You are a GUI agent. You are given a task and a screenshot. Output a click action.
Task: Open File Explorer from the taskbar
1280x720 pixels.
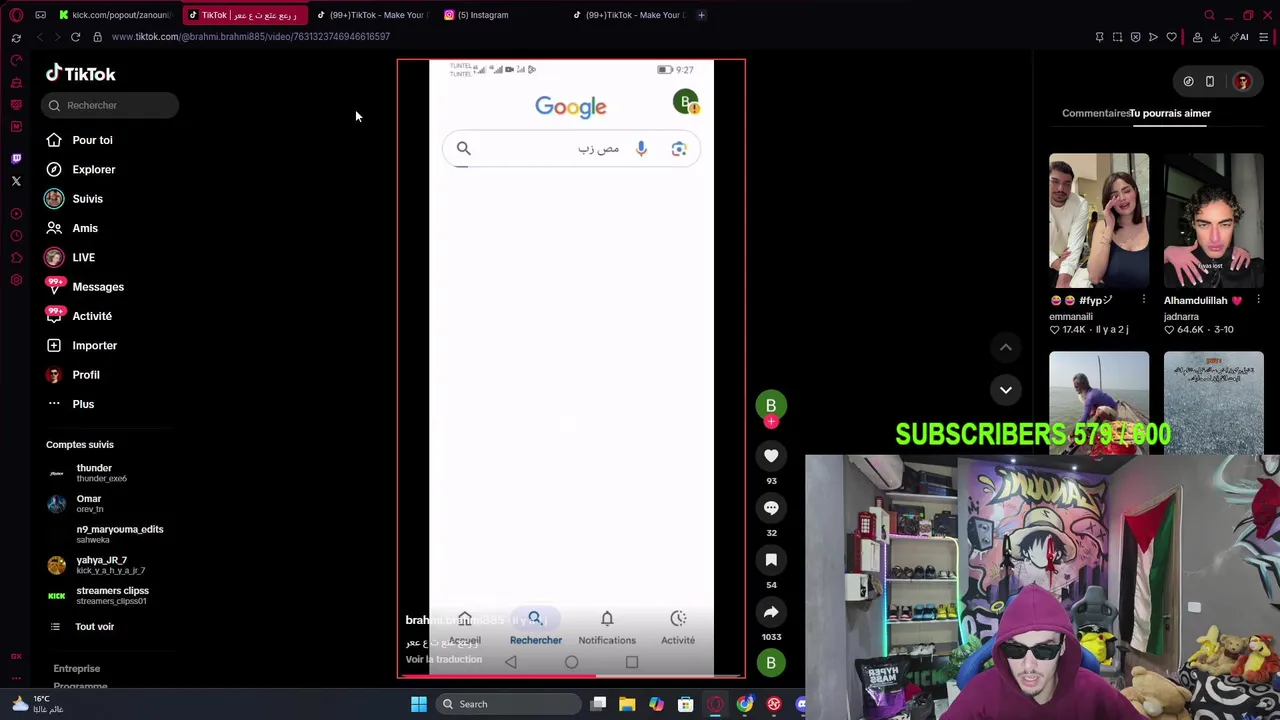pyautogui.click(x=627, y=704)
